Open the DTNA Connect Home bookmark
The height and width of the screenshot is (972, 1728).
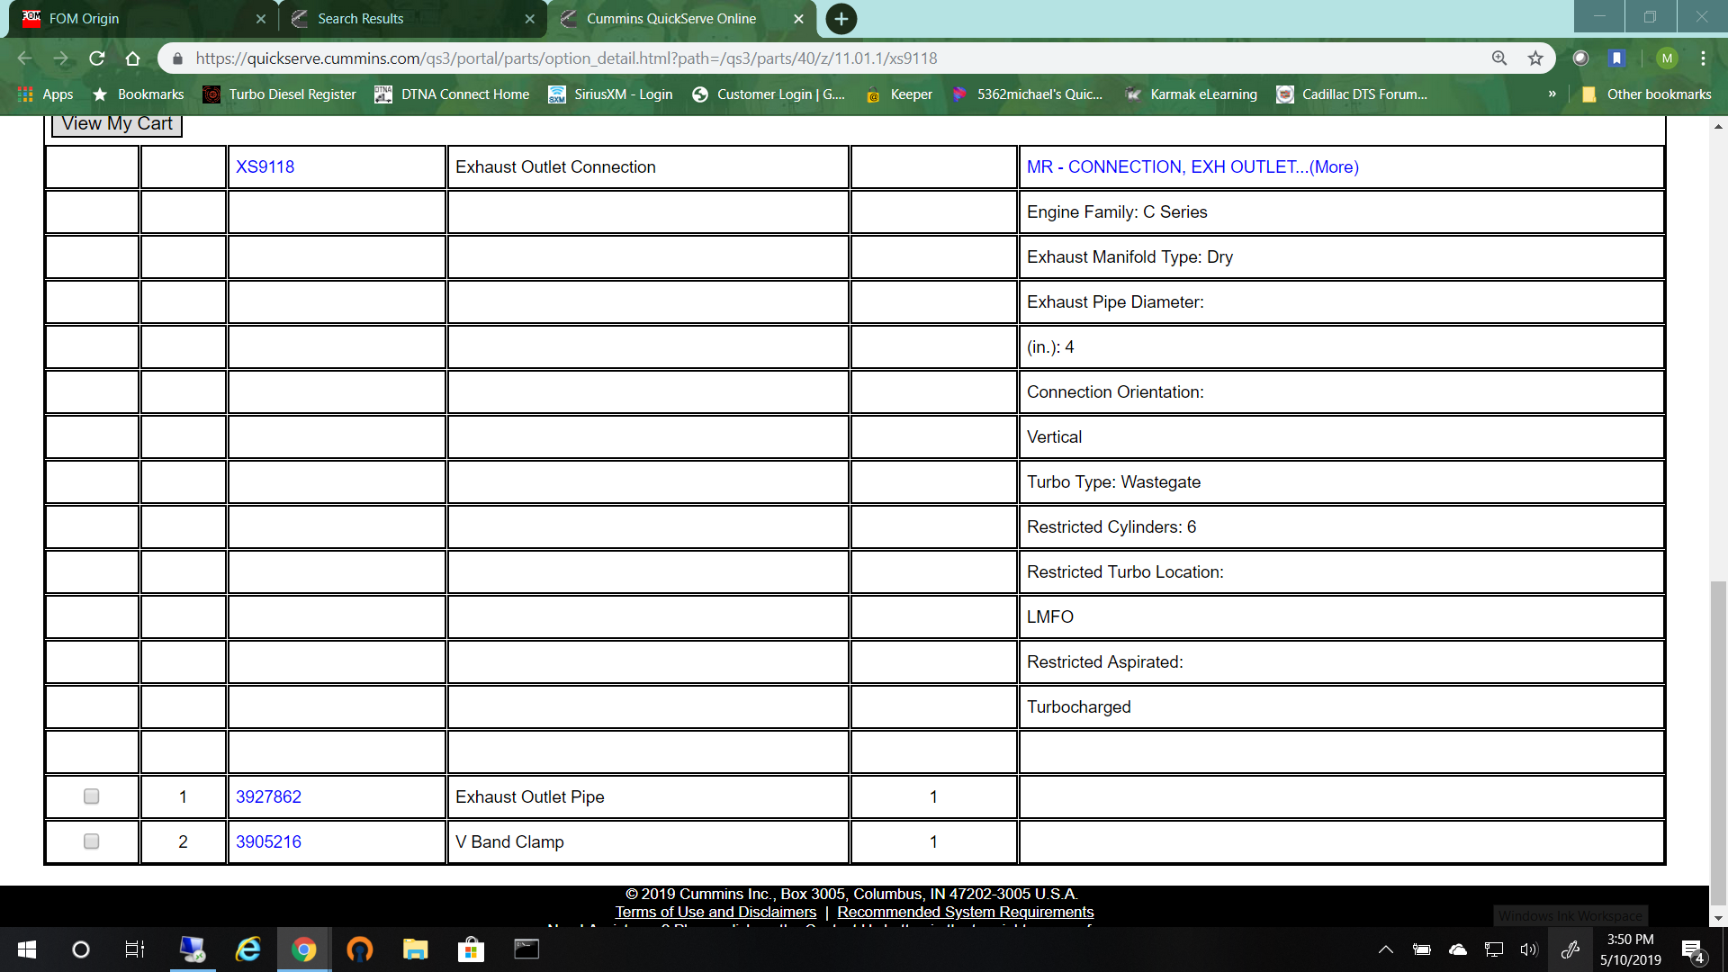pos(452,94)
